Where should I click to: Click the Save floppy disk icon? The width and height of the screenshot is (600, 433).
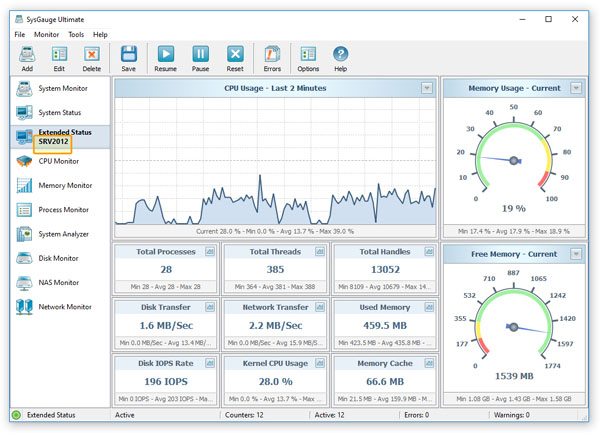[x=129, y=54]
